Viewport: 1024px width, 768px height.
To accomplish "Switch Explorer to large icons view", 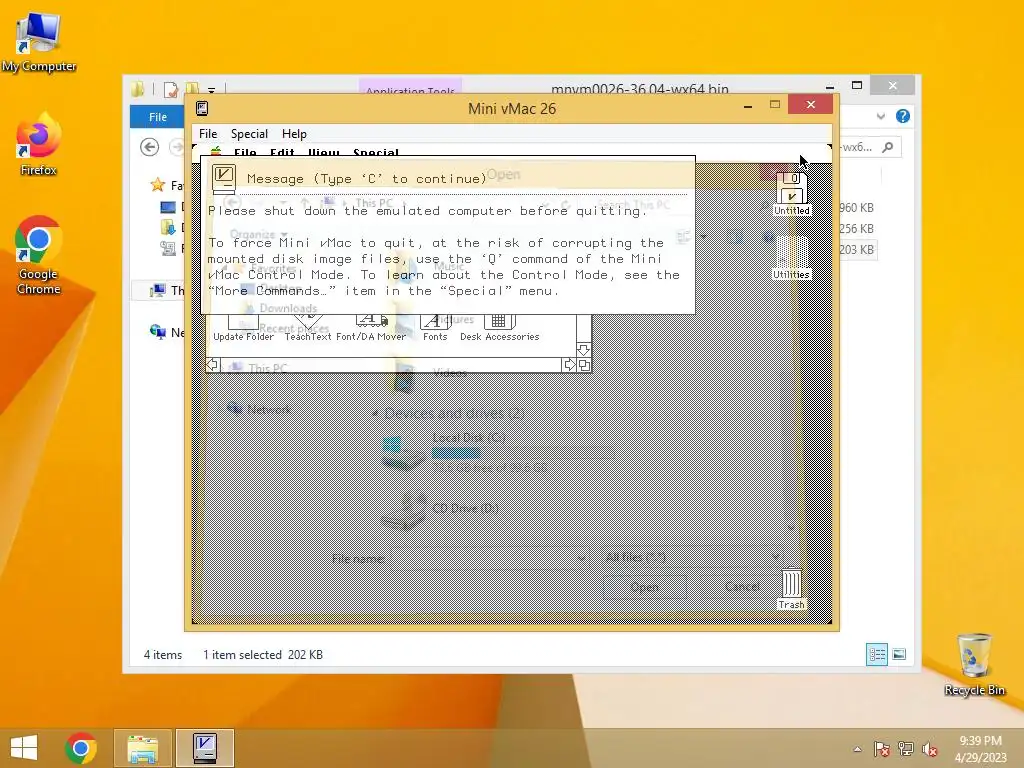I will (x=899, y=654).
